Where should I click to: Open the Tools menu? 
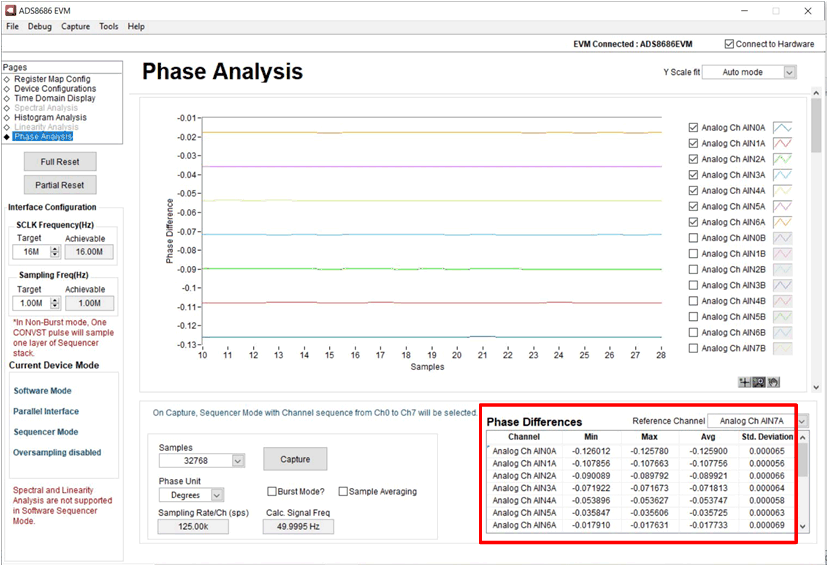click(109, 26)
